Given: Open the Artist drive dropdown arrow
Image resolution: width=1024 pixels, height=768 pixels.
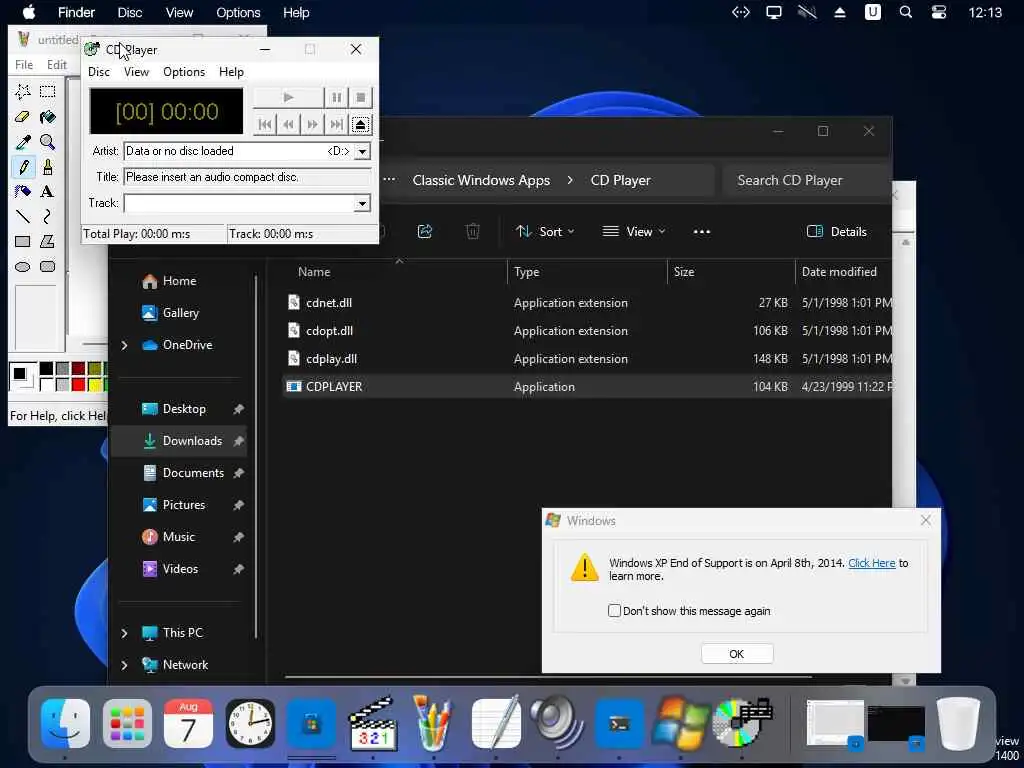Looking at the screenshot, I should click(x=362, y=151).
